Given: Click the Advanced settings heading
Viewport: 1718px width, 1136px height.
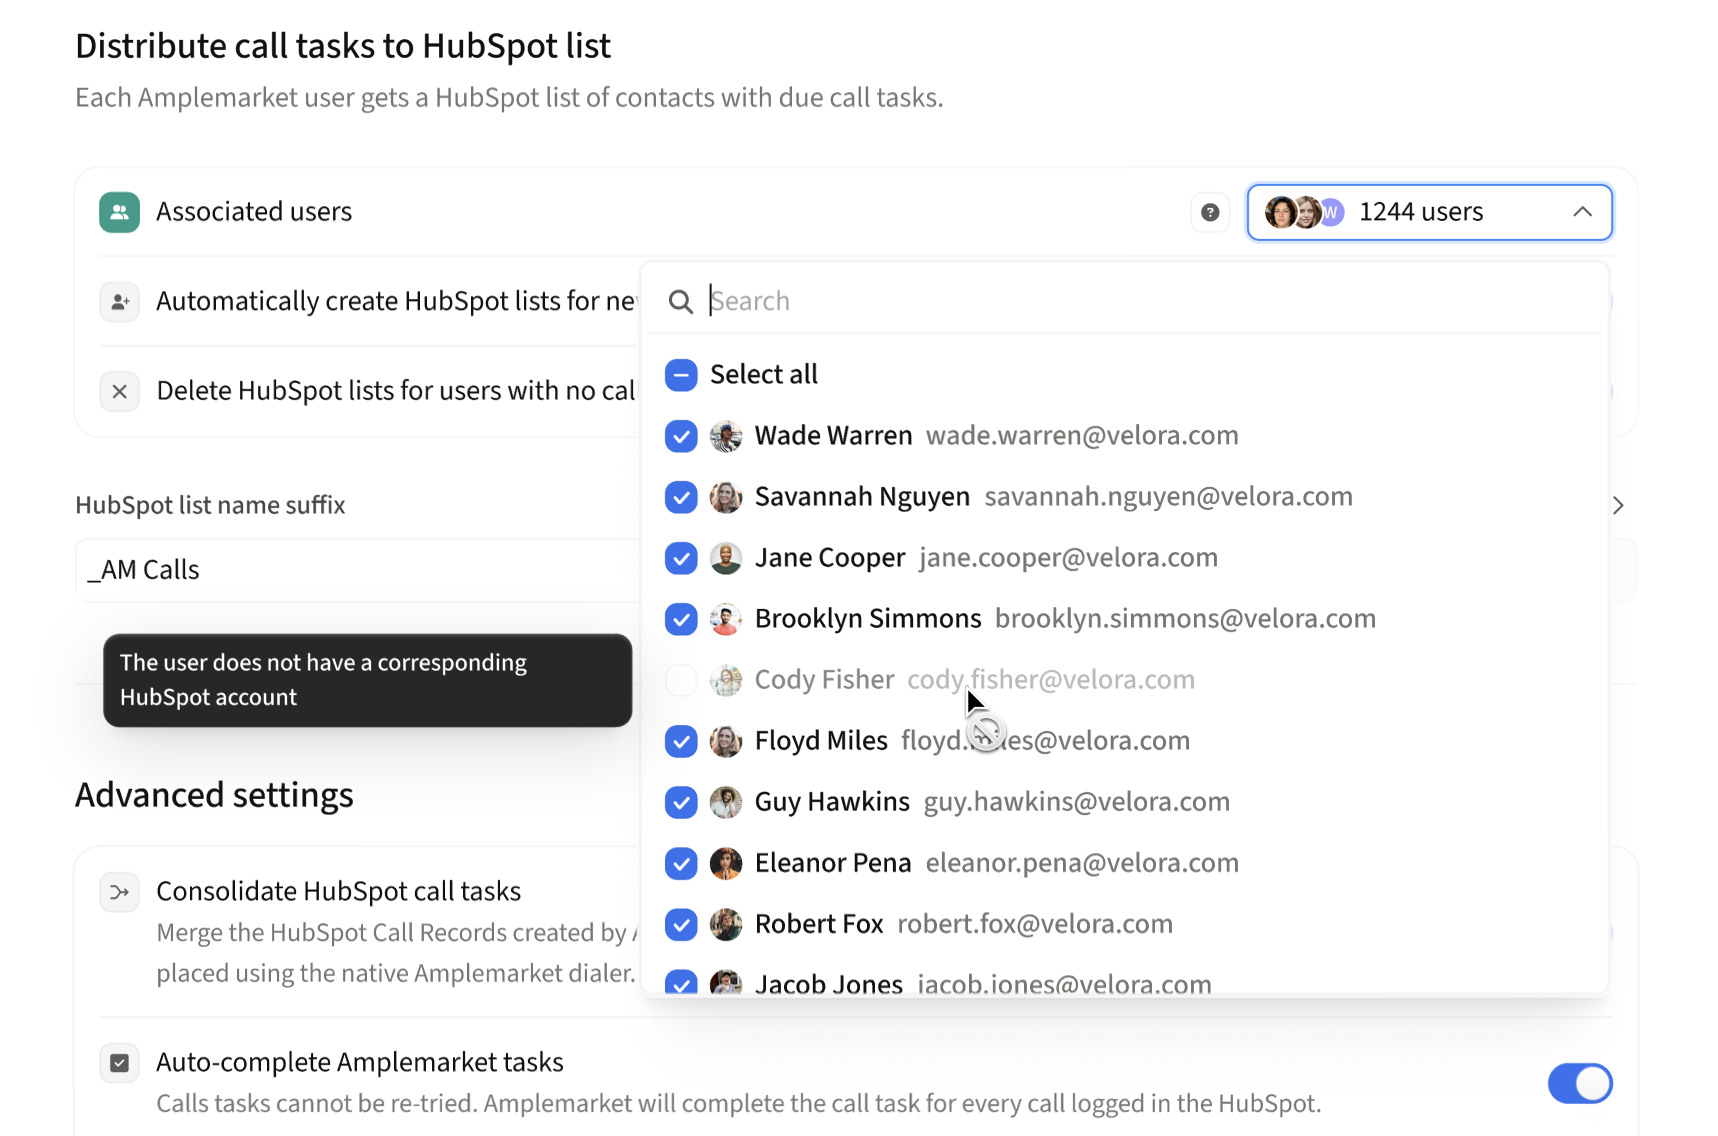Looking at the screenshot, I should tap(214, 796).
